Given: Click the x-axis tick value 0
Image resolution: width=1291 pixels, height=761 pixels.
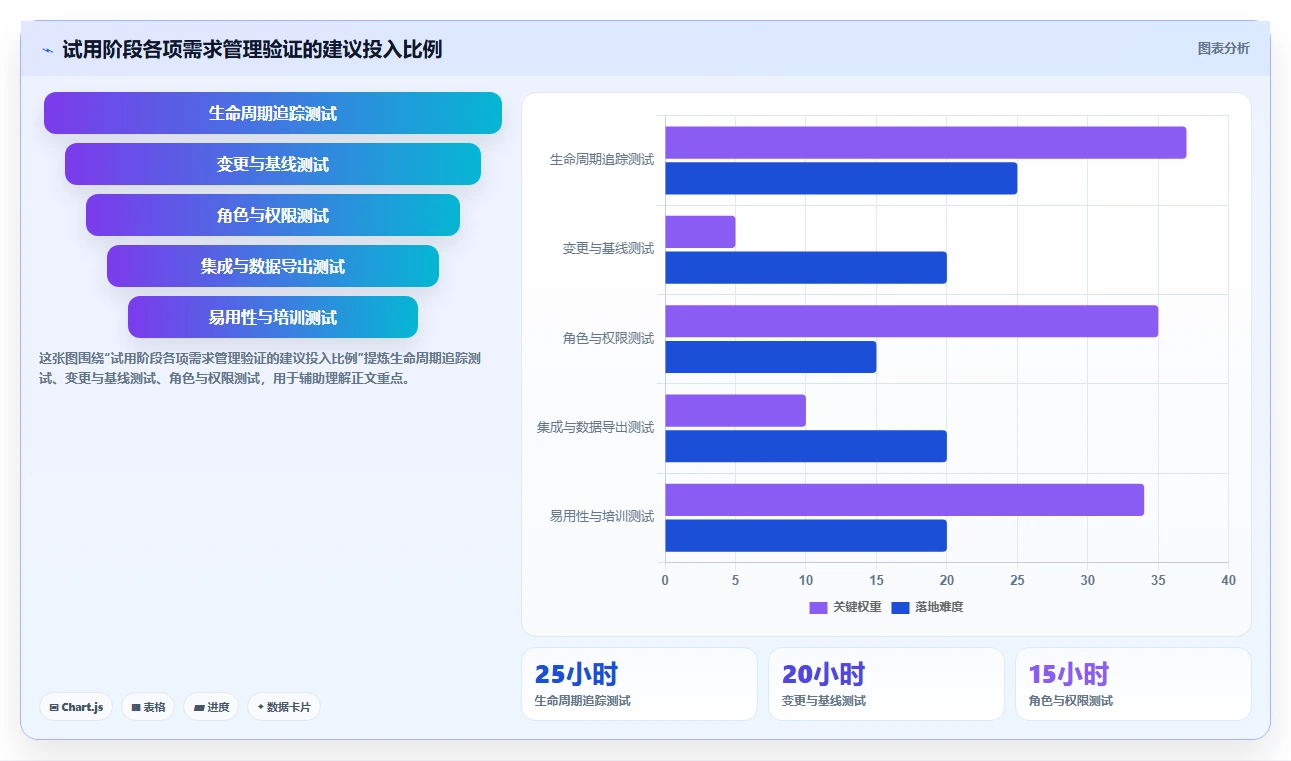Looking at the screenshot, I should coord(665,581).
